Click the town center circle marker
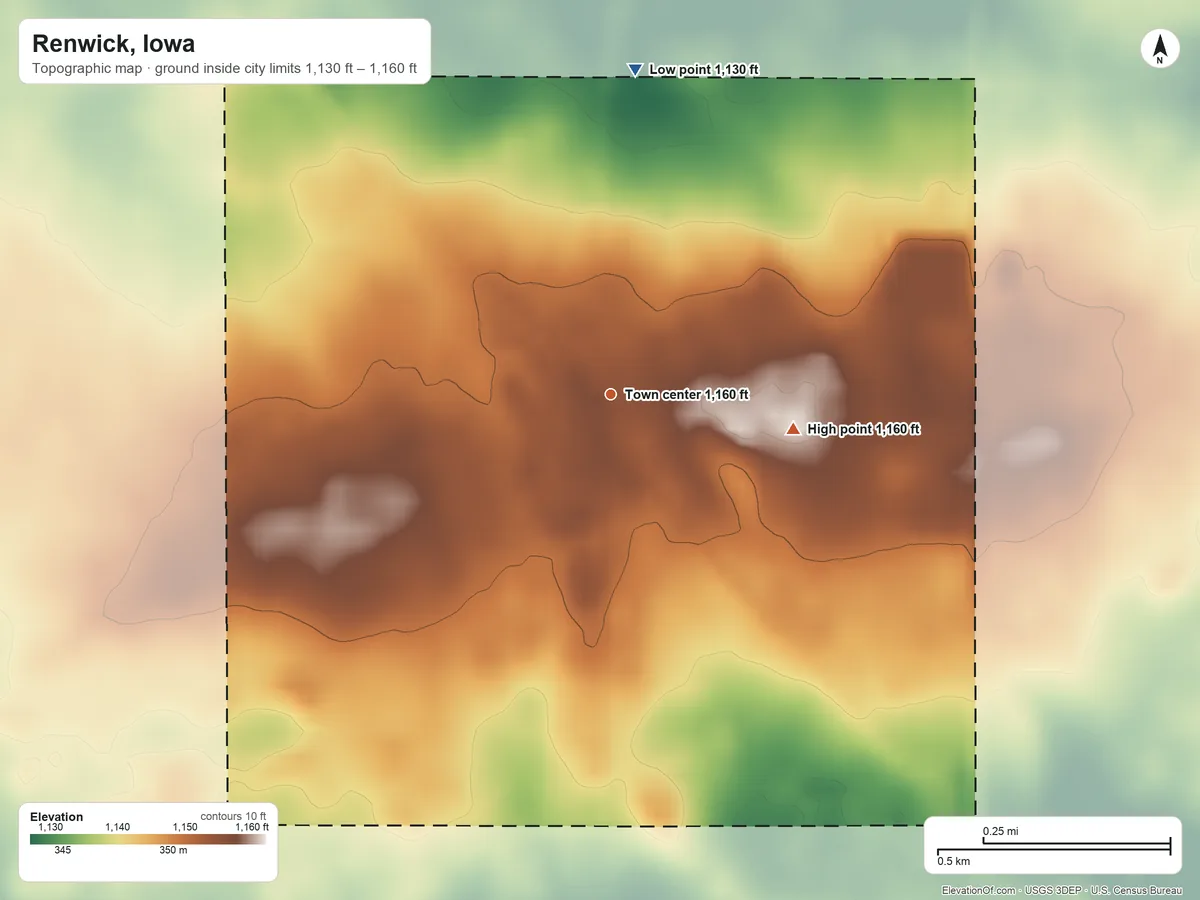This screenshot has width=1200, height=900. click(x=610, y=394)
